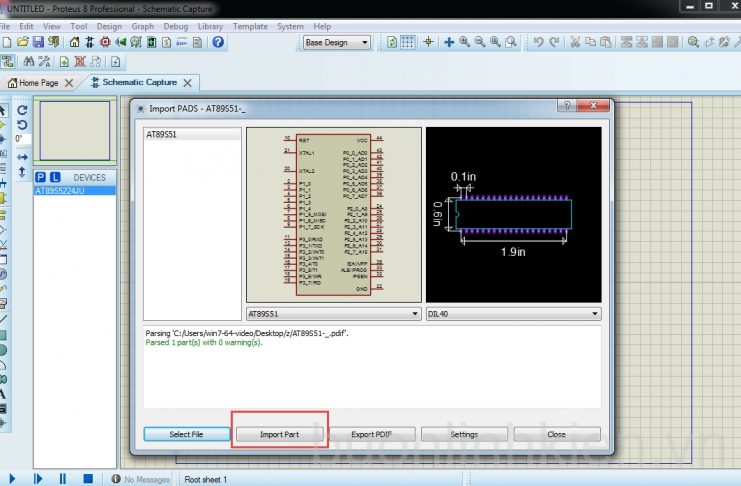
Task: Click the blue Center at Cursor icon
Action: pyautogui.click(x=449, y=42)
